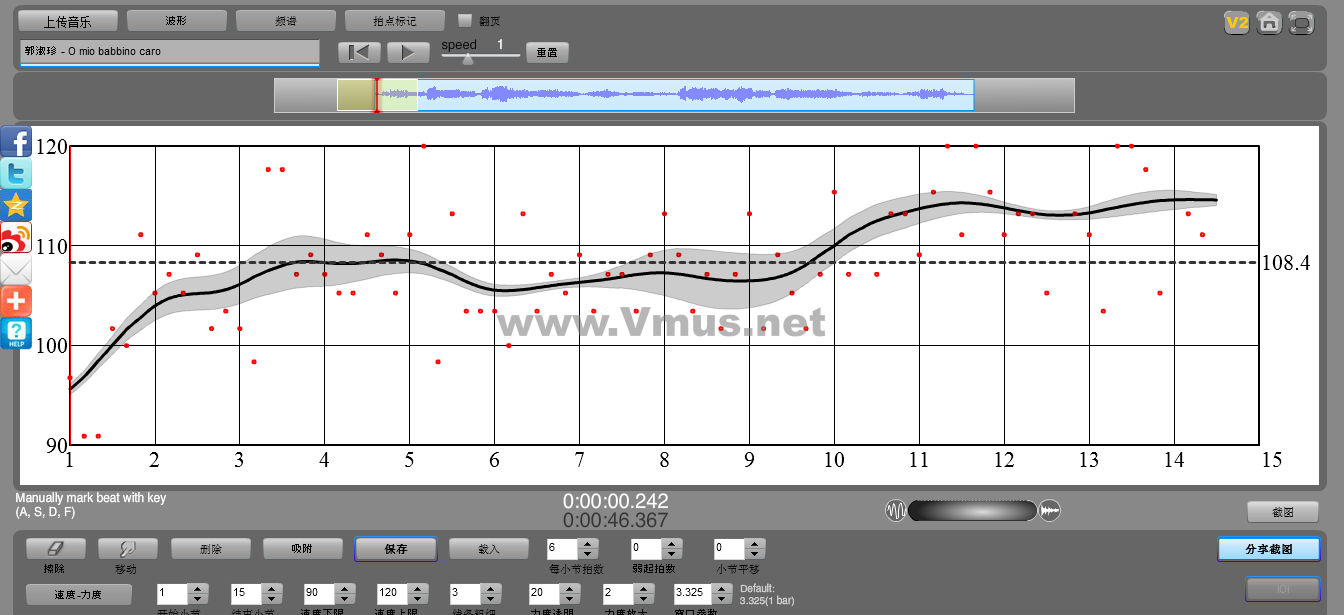Image resolution: width=1344 pixels, height=615 pixels.
Task: Increase the 小节平移 bar shift value
Action: [755, 544]
